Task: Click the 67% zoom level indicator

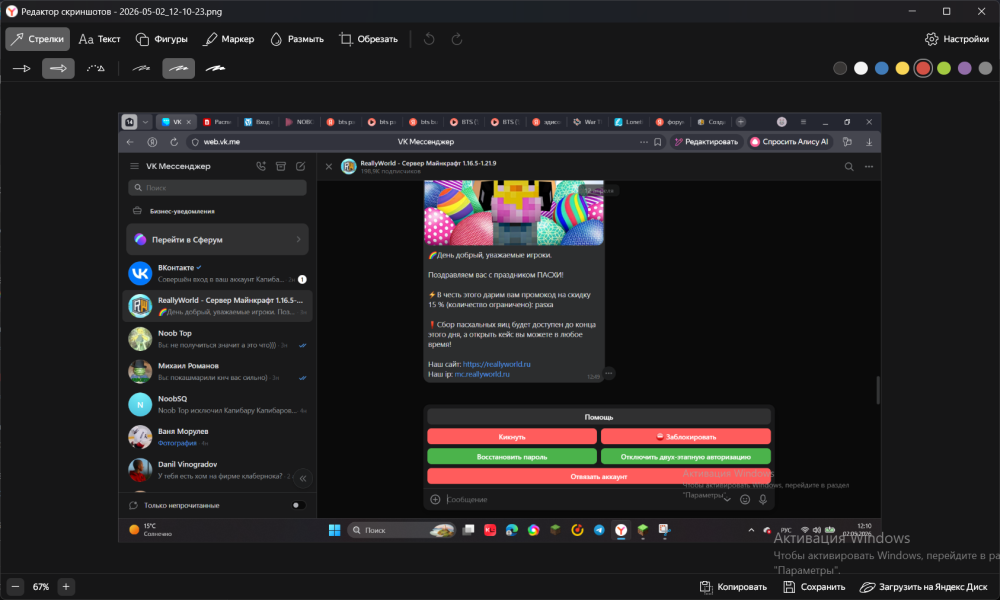Action: [x=41, y=587]
